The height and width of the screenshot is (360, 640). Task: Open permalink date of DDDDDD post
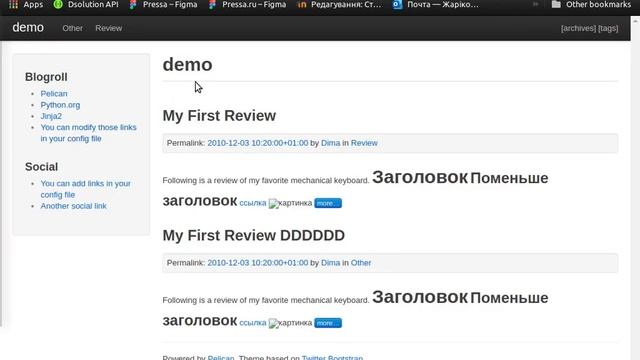click(258, 263)
